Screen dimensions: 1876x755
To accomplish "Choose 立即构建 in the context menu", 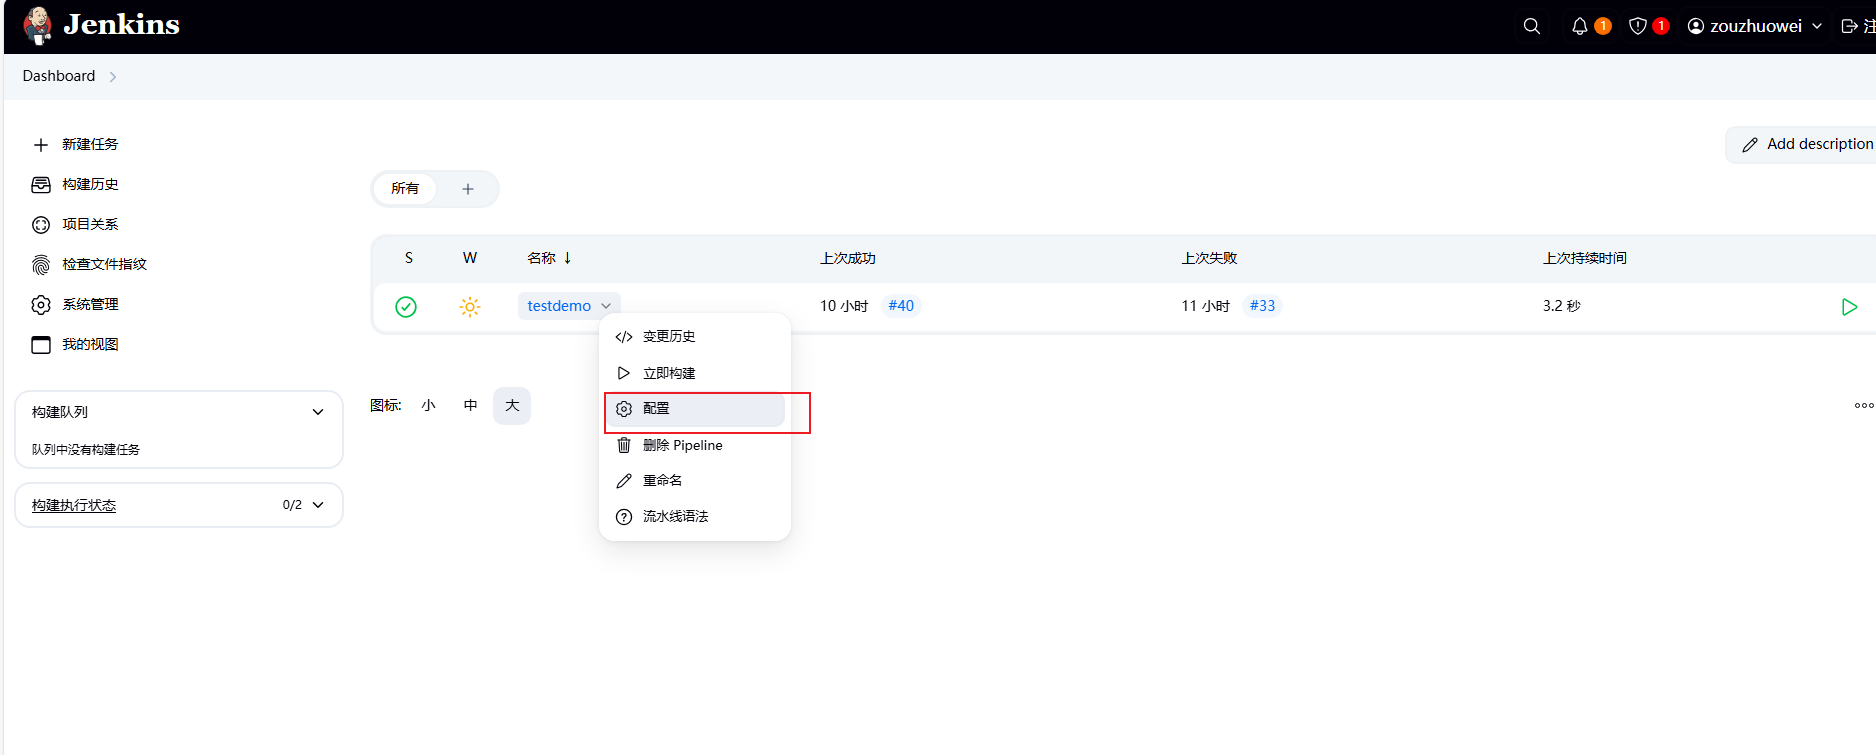I will click(695, 373).
